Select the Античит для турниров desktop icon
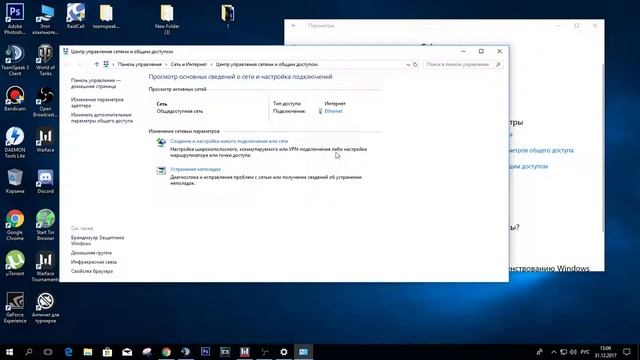The width and height of the screenshot is (640, 360). click(x=45, y=307)
